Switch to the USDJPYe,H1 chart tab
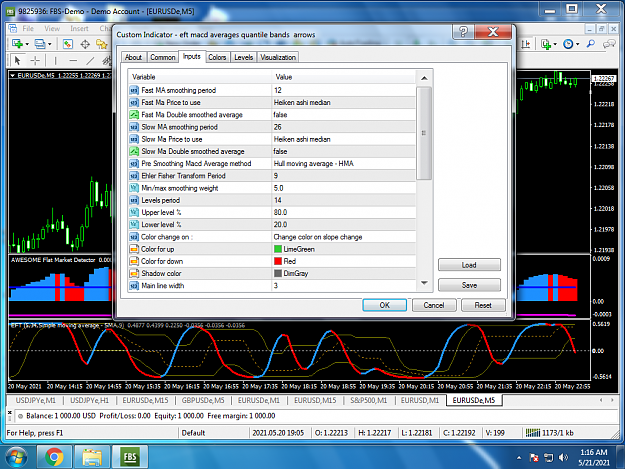Image resolution: width=625 pixels, height=469 pixels. pyautogui.click(x=89, y=400)
